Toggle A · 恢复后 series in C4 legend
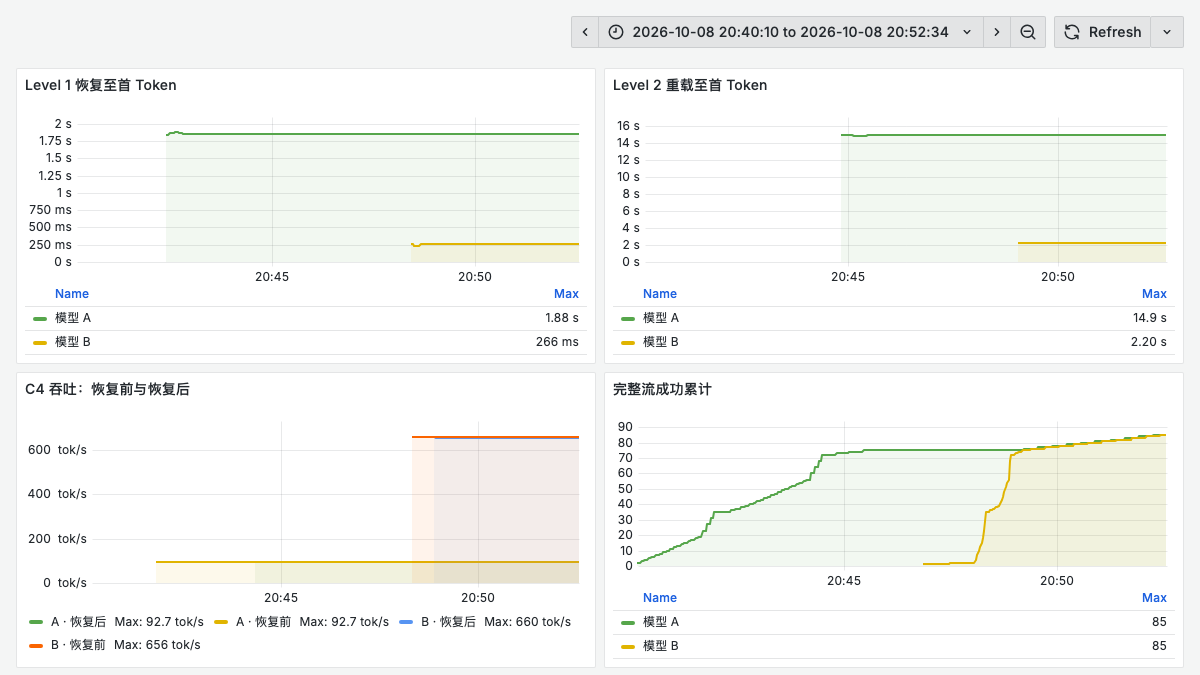The width and height of the screenshot is (1200, 675). click(78, 622)
